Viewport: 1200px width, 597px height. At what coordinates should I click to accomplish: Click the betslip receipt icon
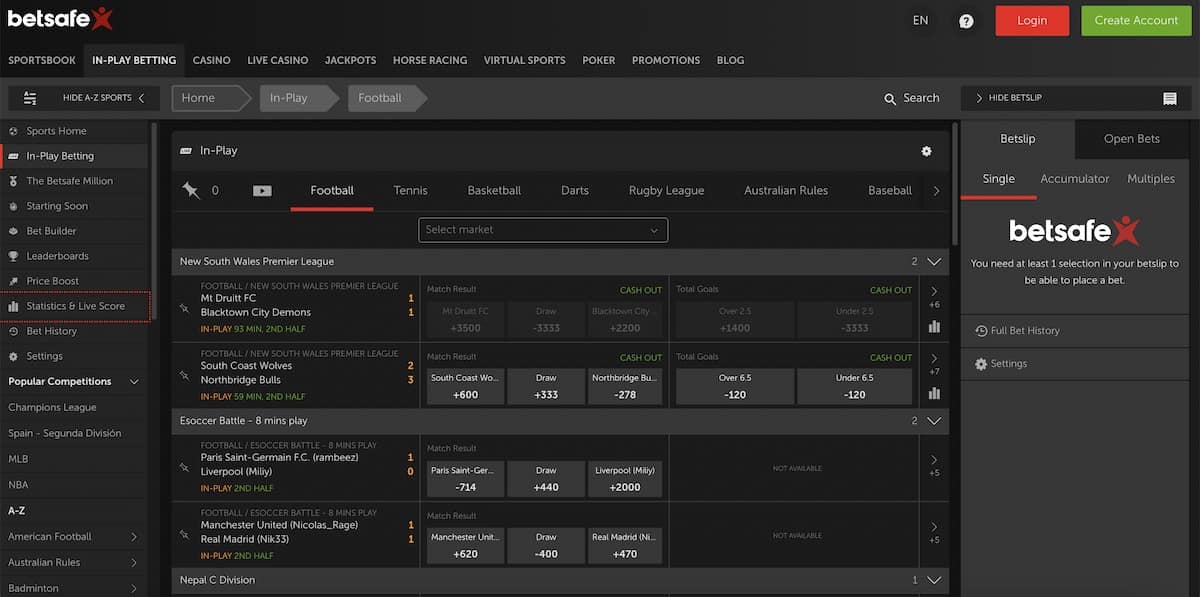click(x=1170, y=98)
